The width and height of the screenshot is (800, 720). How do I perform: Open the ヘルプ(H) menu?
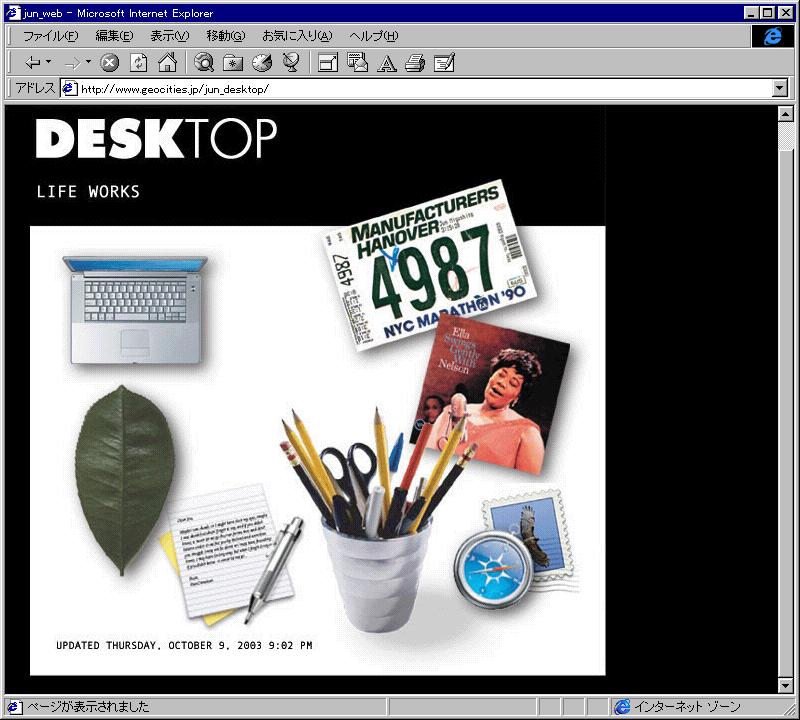point(373,36)
